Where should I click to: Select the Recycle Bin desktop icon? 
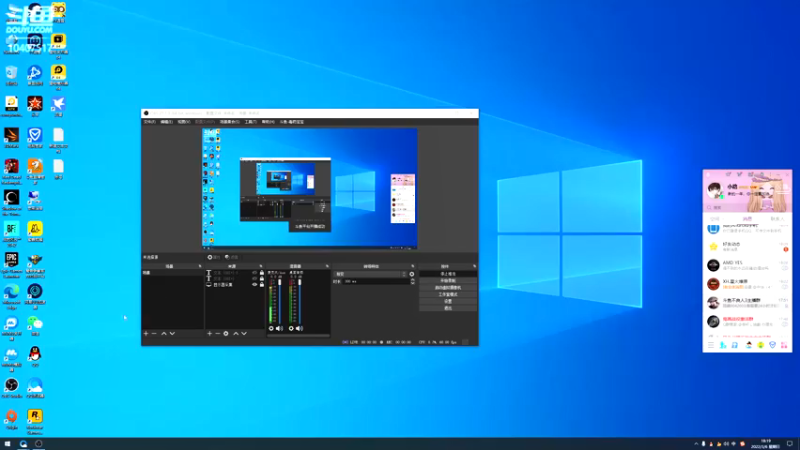point(11,76)
